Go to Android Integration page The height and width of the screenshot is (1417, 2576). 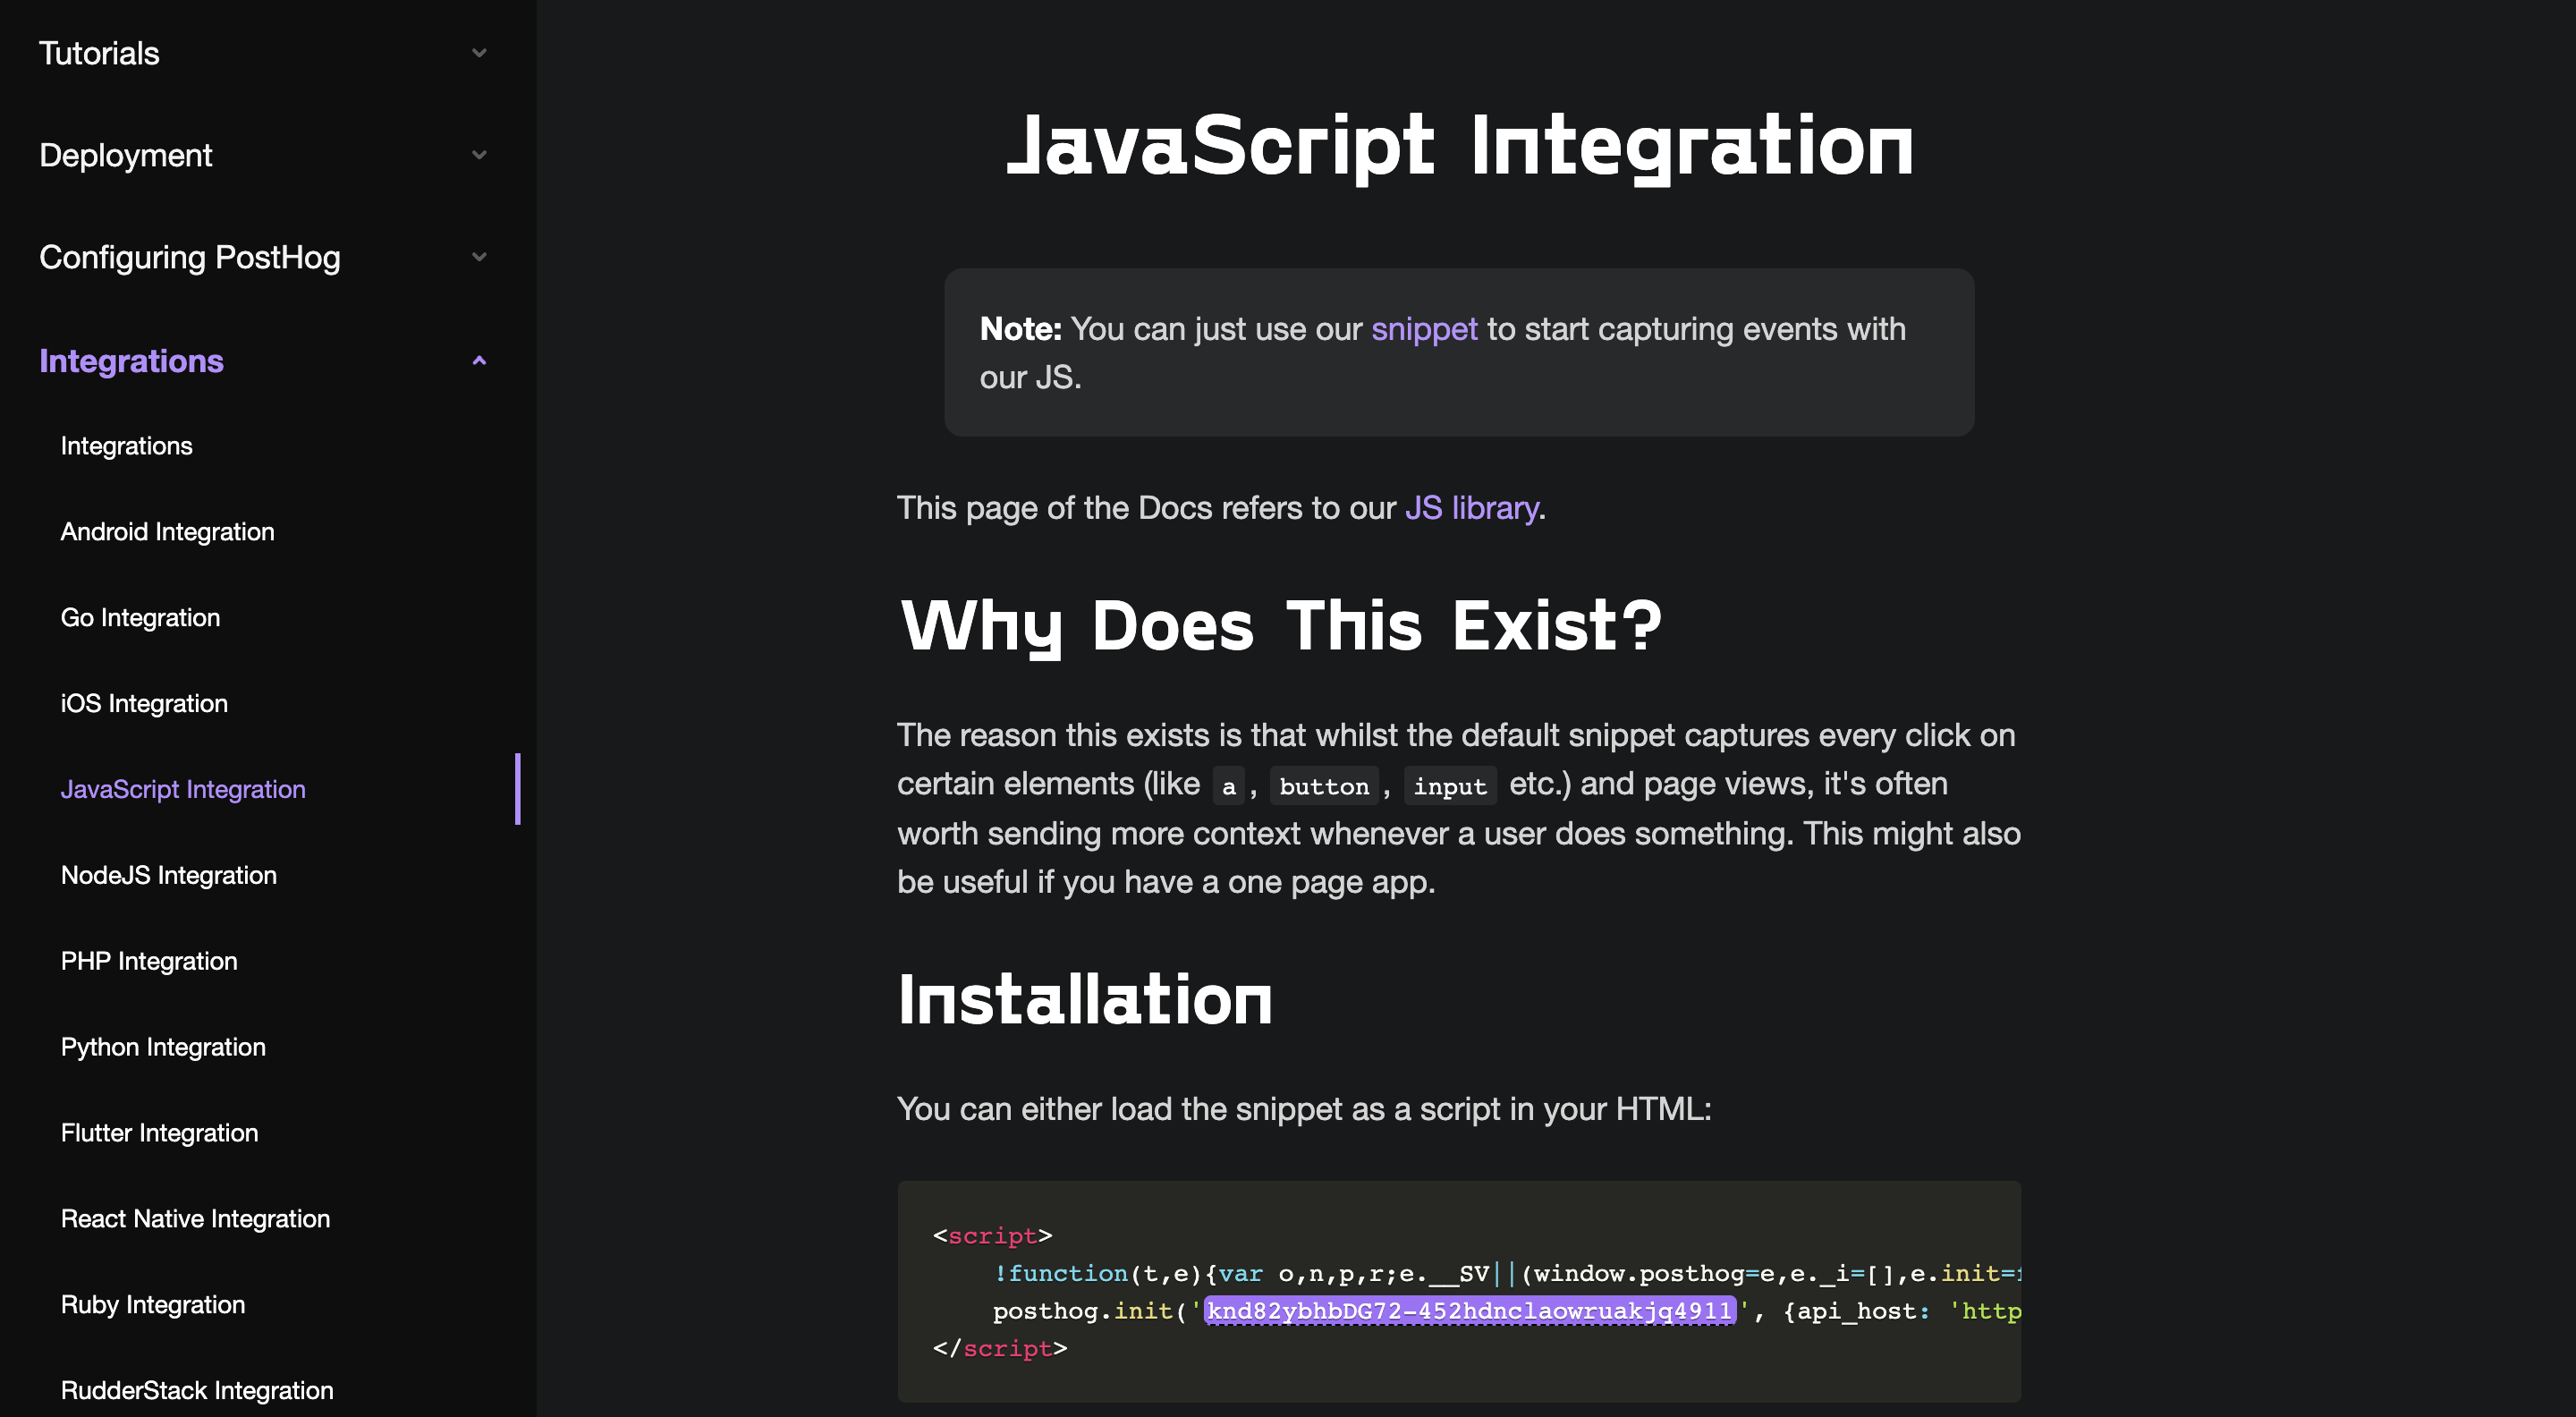[167, 532]
